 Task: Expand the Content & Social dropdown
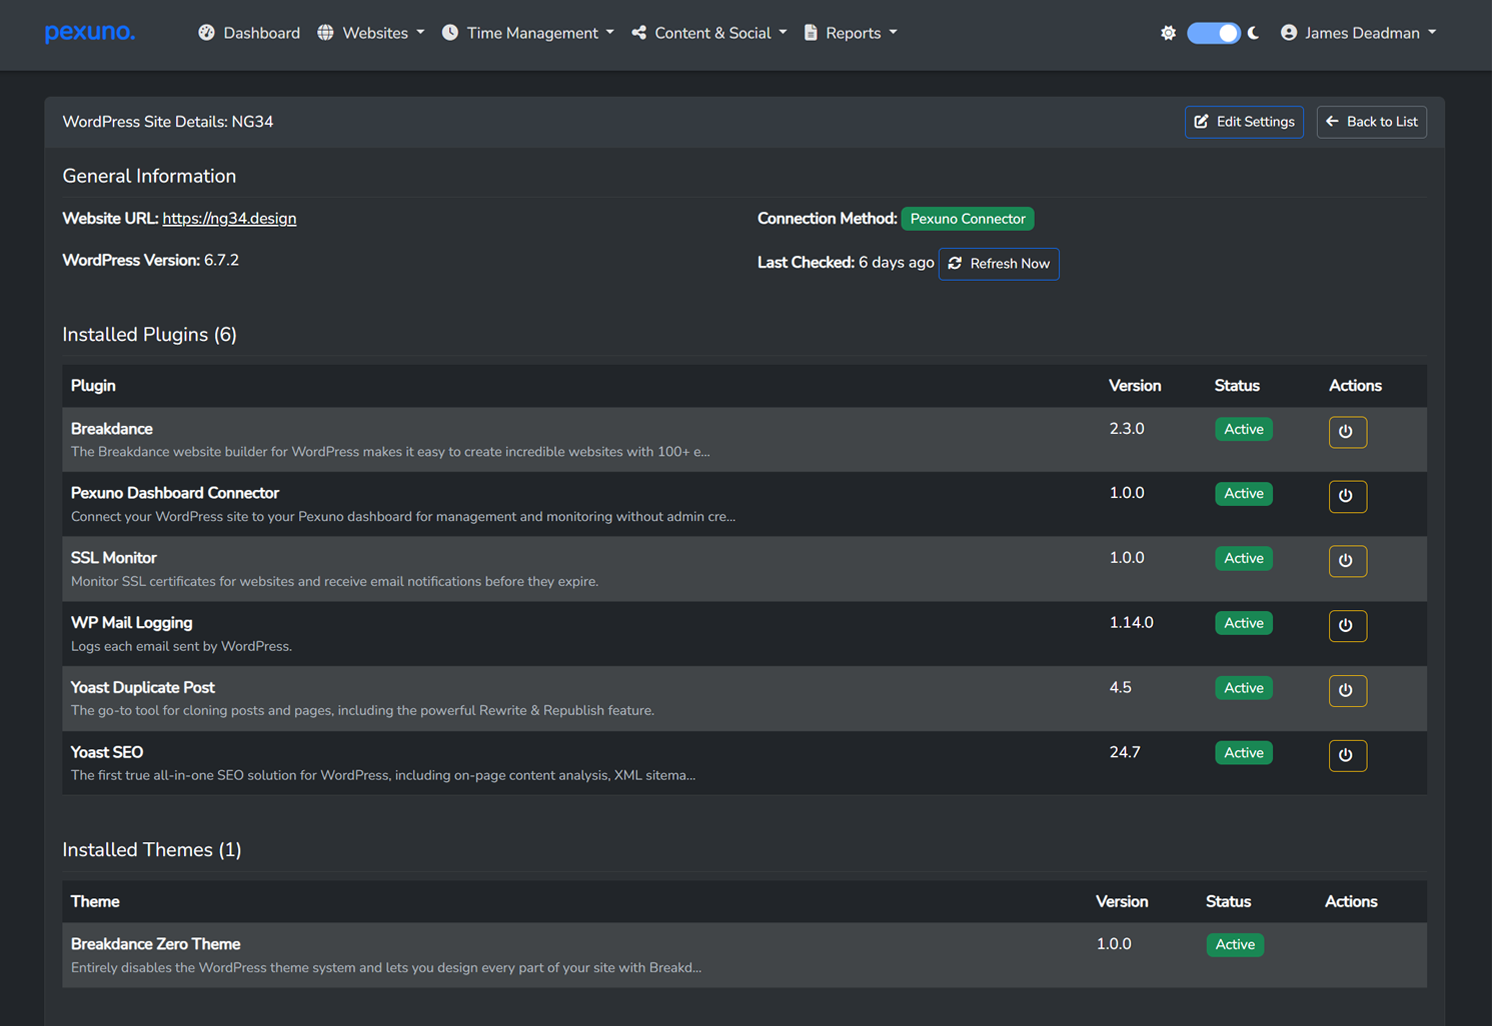[709, 33]
